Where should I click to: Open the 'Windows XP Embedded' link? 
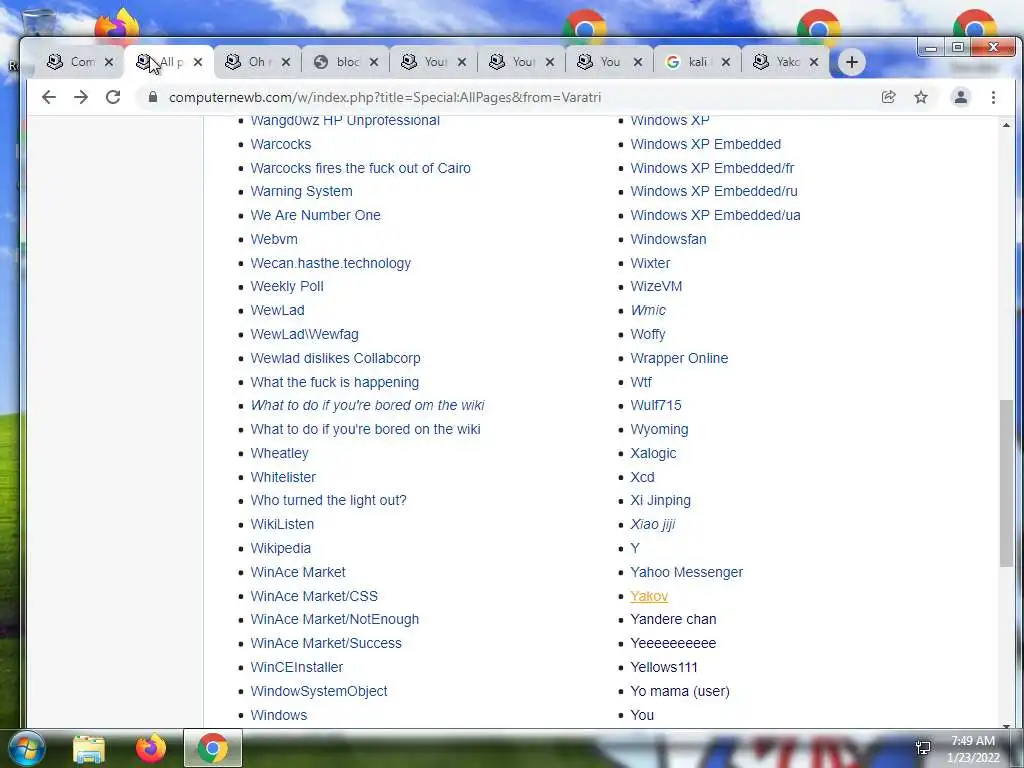705,144
